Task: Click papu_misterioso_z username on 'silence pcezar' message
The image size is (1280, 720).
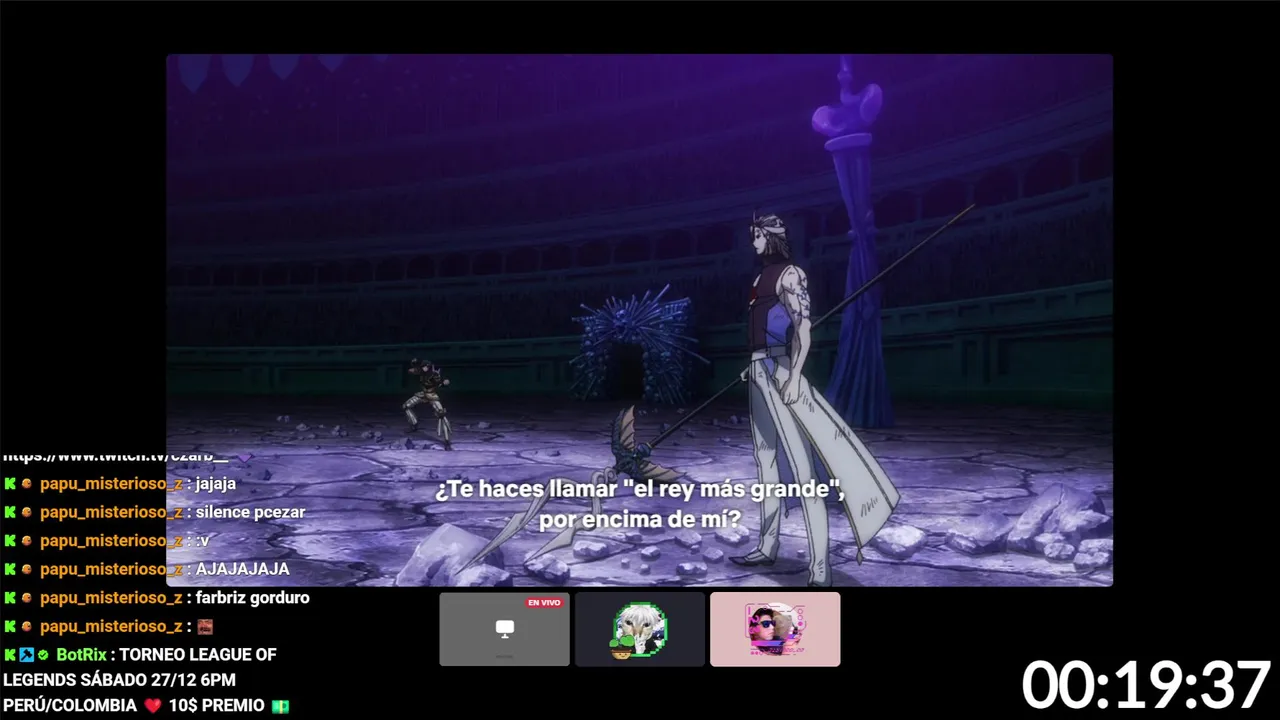Action: click(111, 512)
